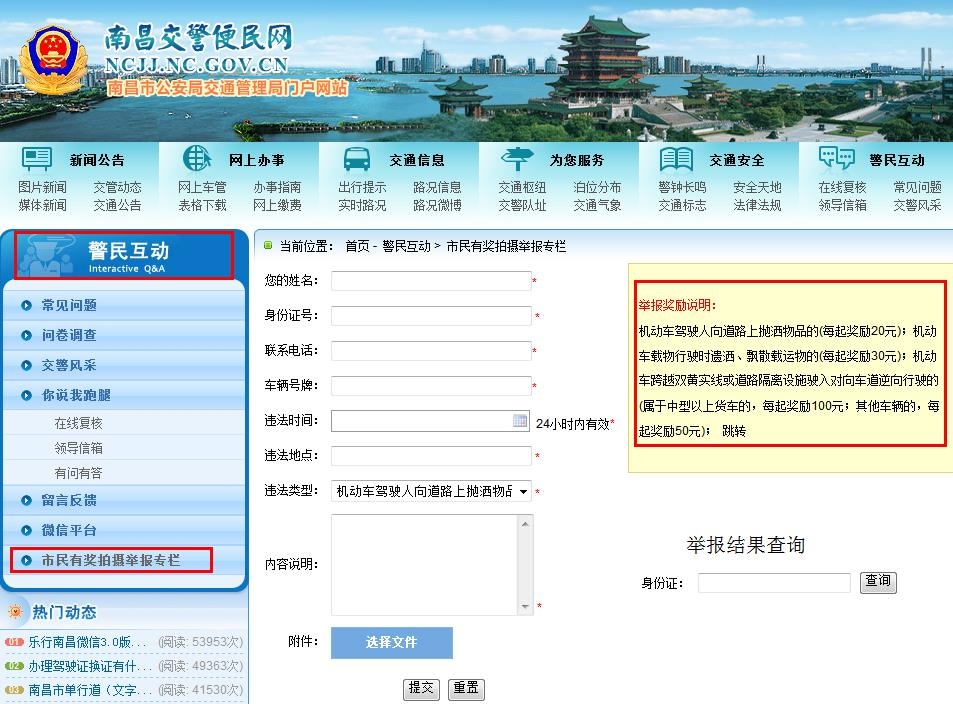Open the 网上缴费 link
Viewport: 953px width, 704px height.
[x=277, y=205]
